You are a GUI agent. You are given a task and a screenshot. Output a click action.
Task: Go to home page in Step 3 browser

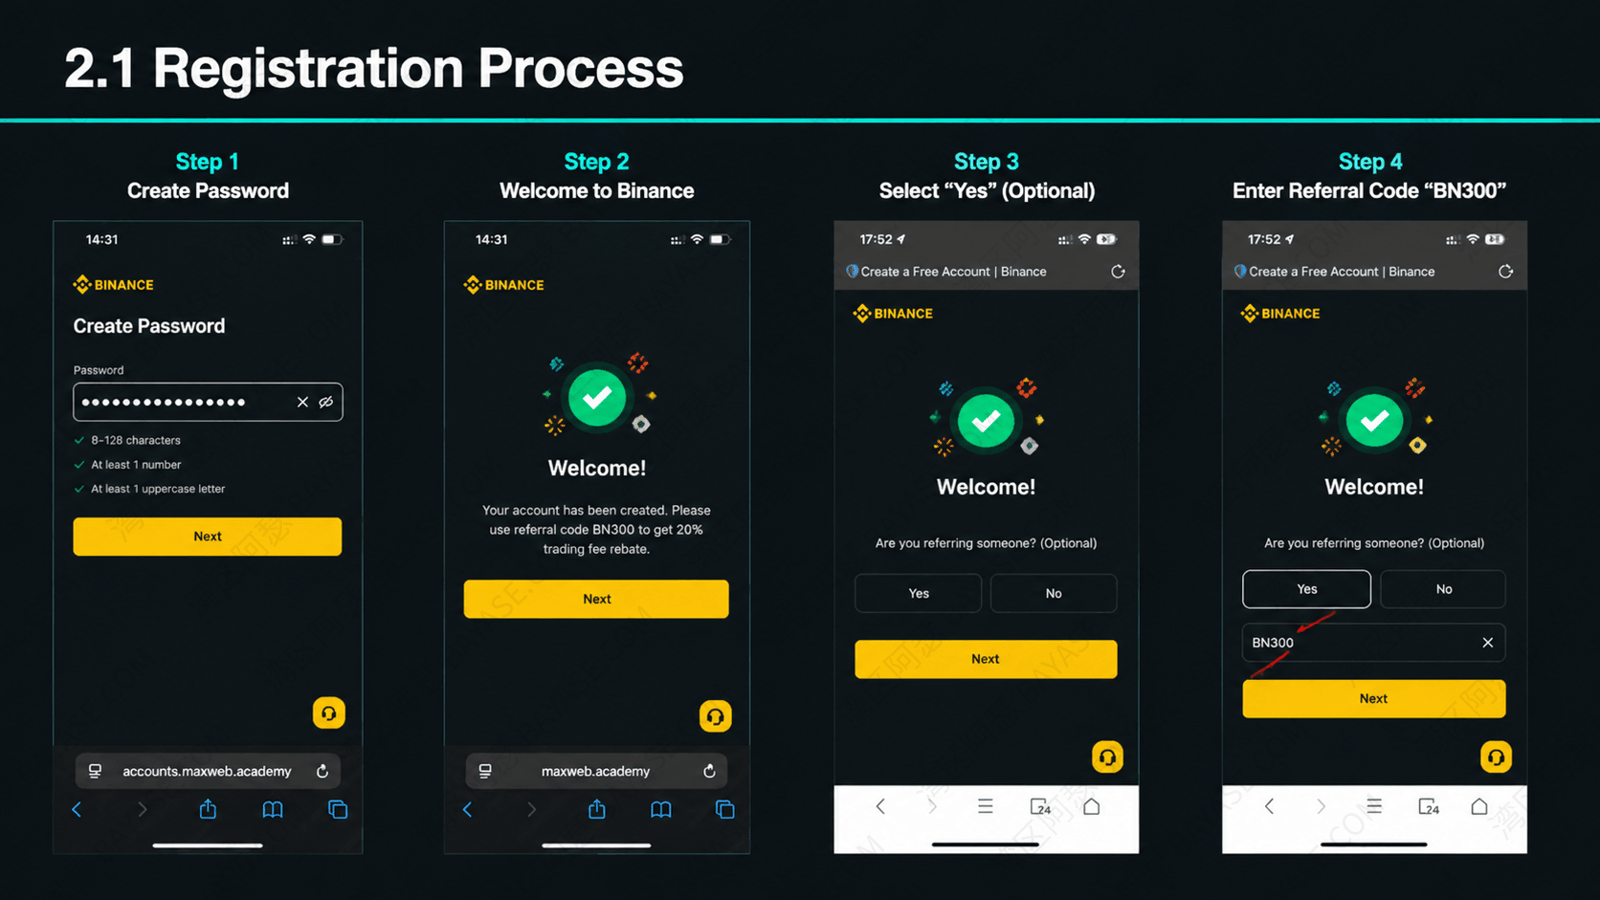pos(1092,806)
